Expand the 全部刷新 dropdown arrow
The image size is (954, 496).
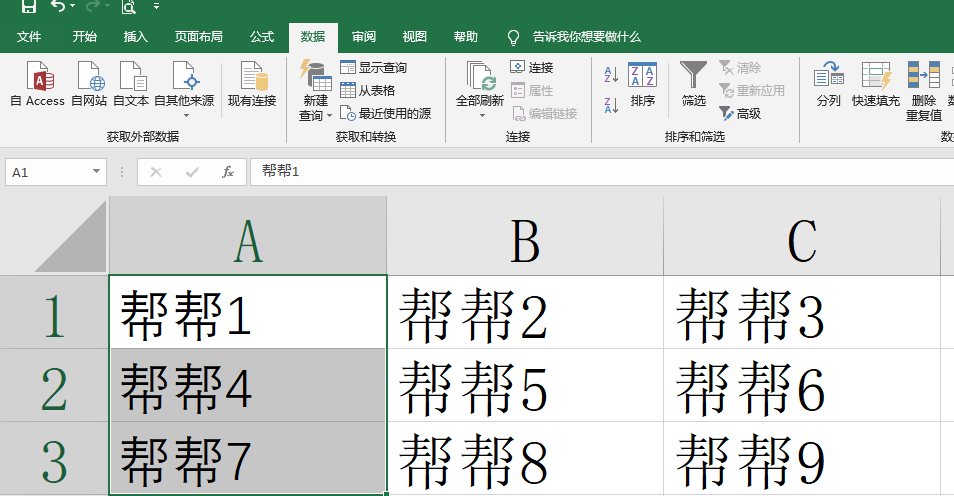tap(481, 116)
